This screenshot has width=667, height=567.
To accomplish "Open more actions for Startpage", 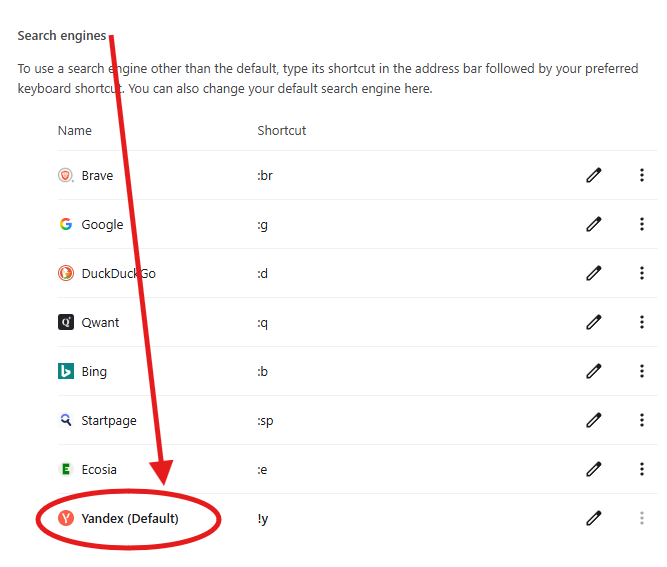I will click(x=642, y=420).
